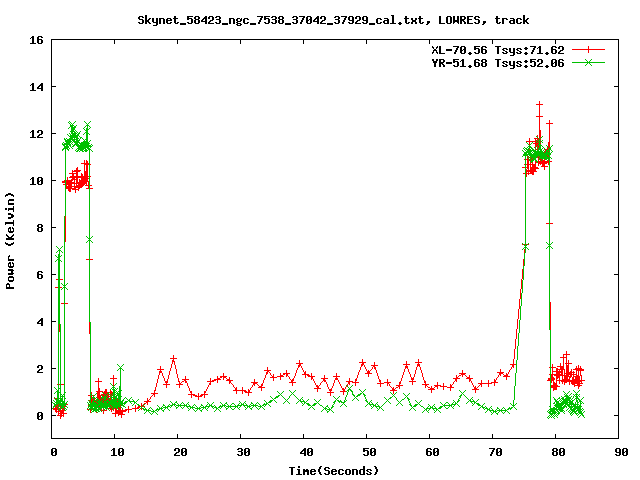Screen dimensions: 640x480
Task: Select the XL-70.56 Tsys:71.62 legend label
Action: tap(498, 50)
